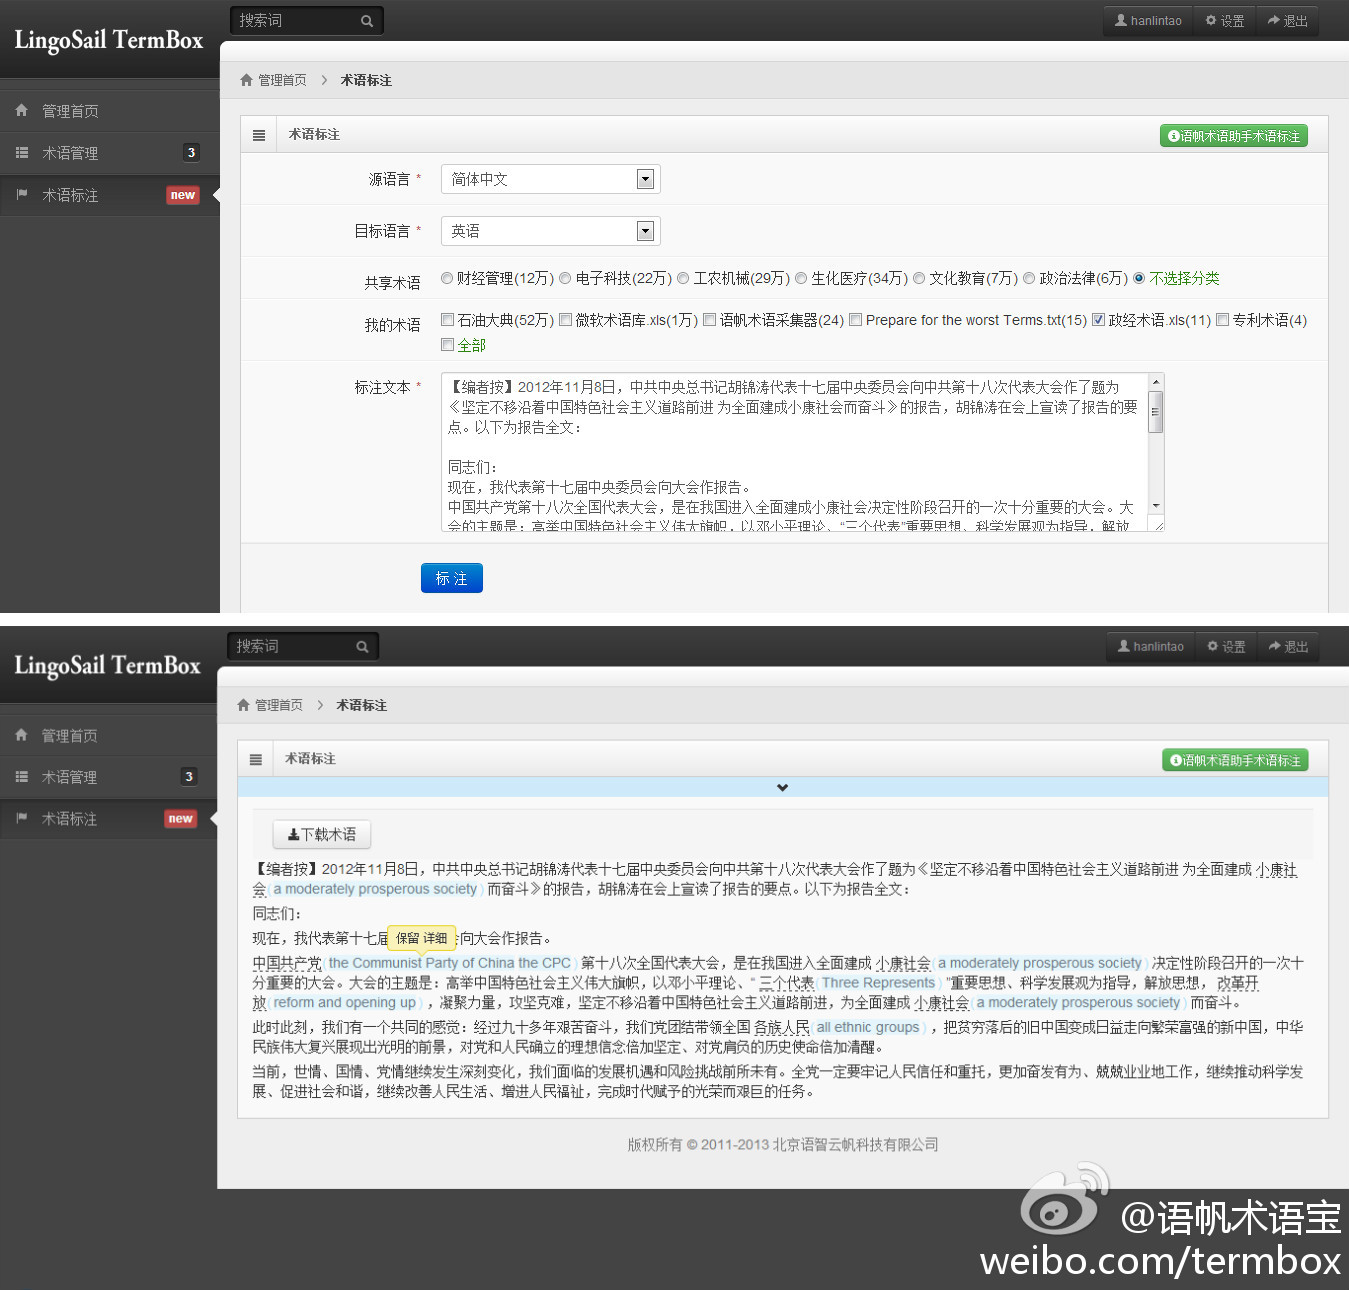This screenshot has height=1290, width=1349.
Task: Click the search magnifier icon on the annotation form page
Action: coord(367,21)
